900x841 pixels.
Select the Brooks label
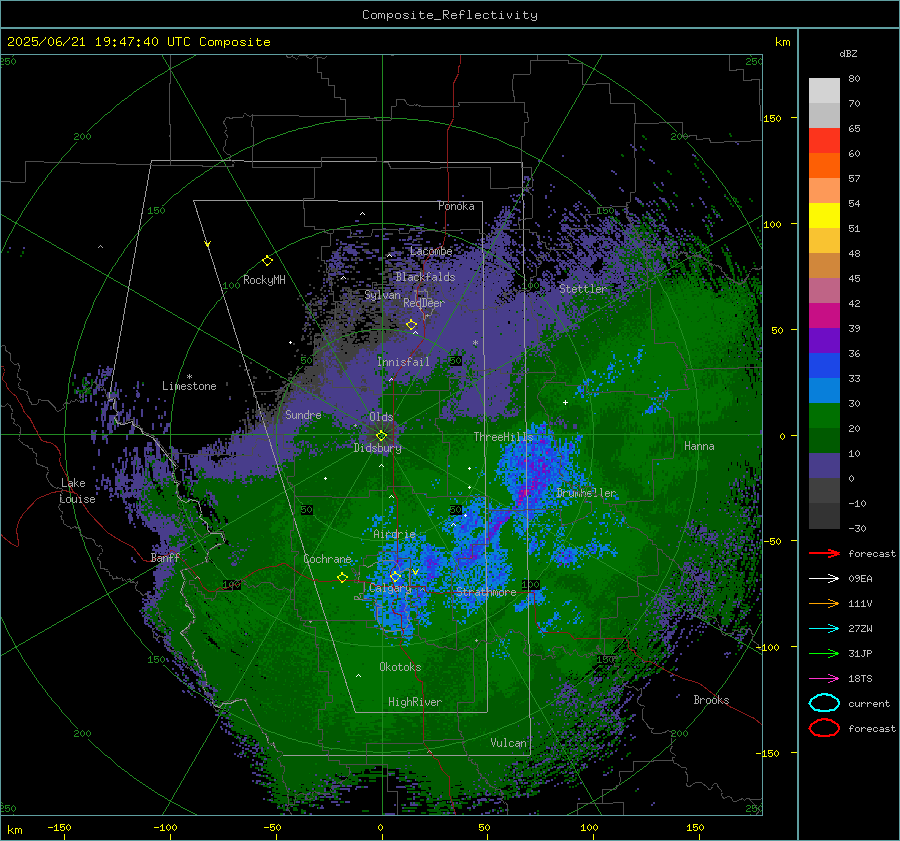pyautogui.click(x=711, y=700)
